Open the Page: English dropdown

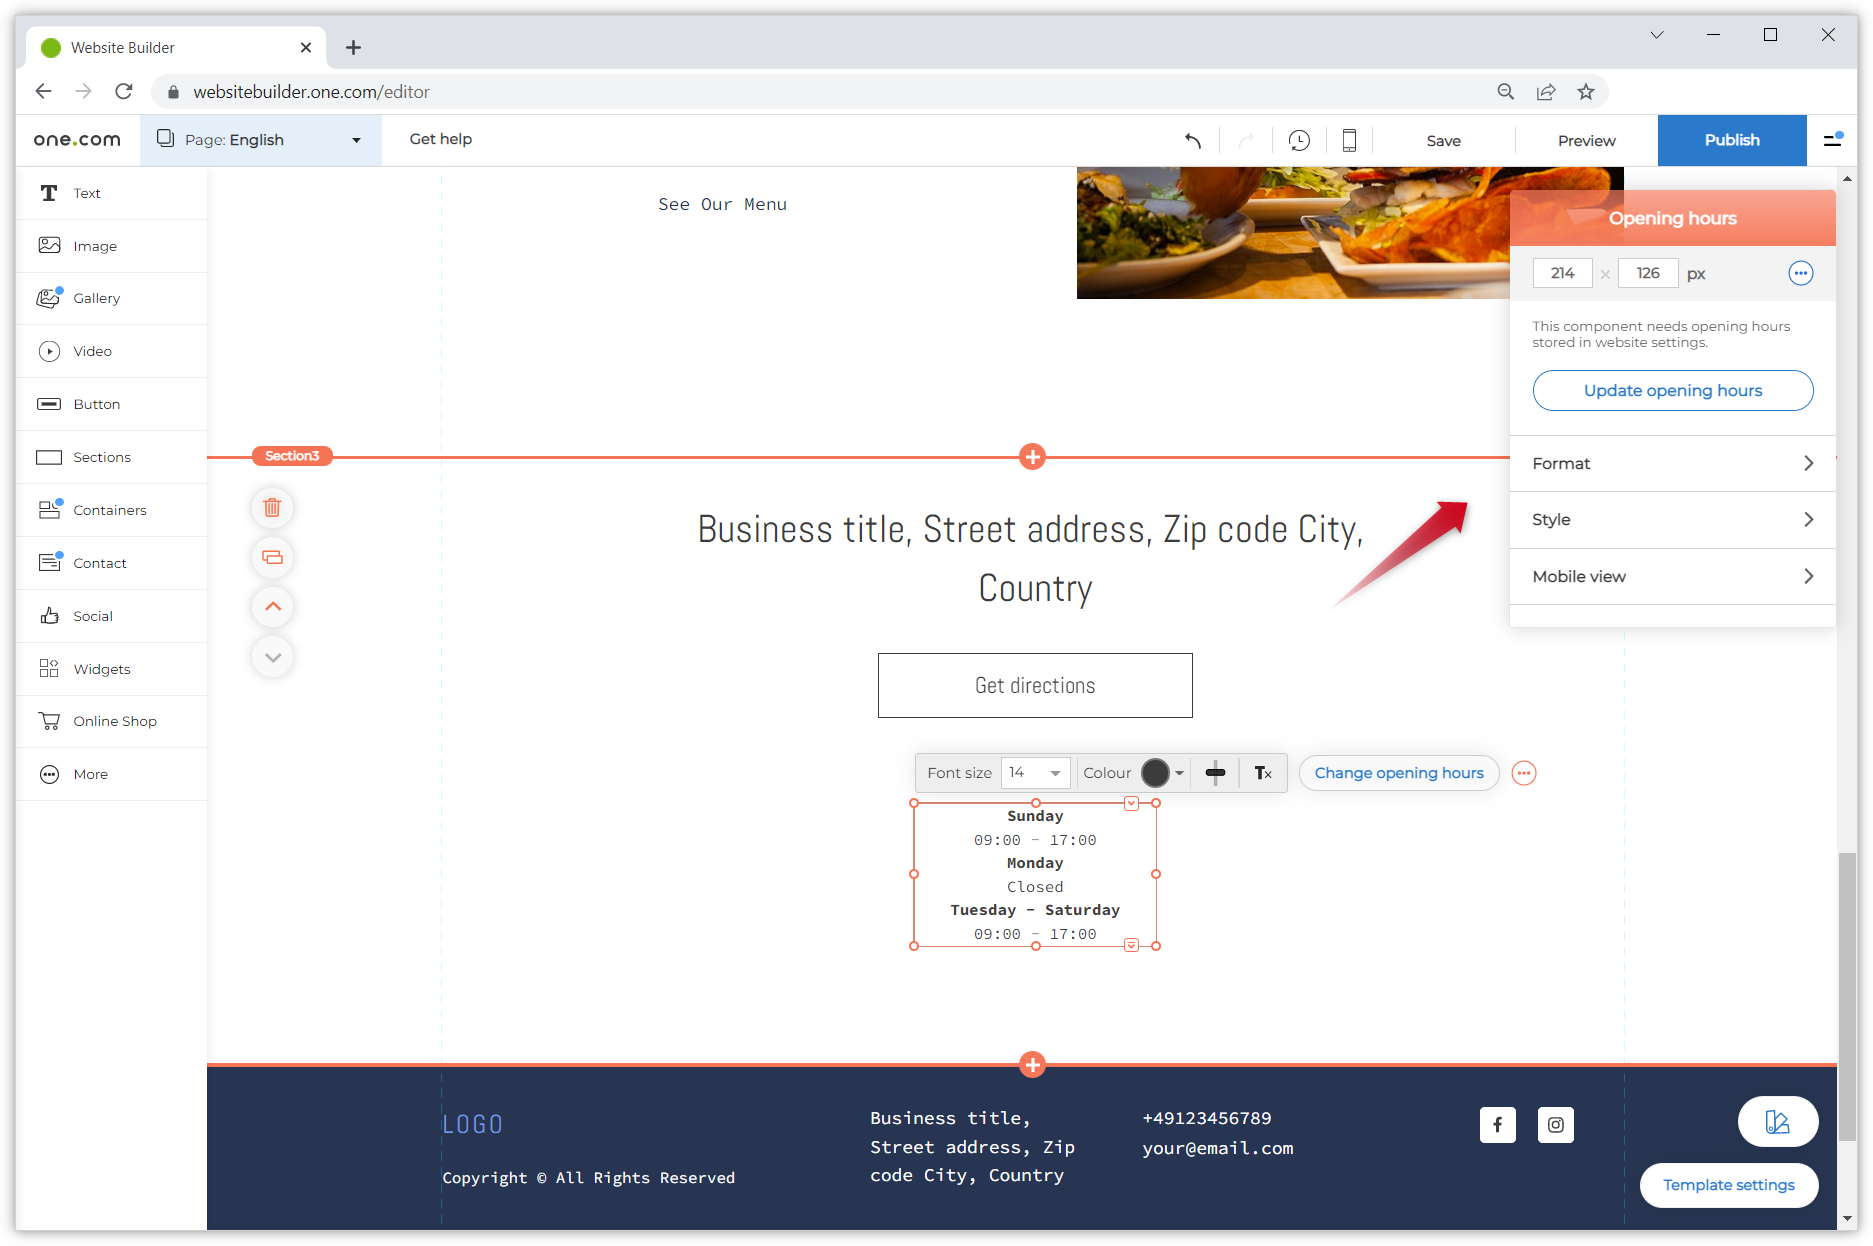(x=261, y=140)
